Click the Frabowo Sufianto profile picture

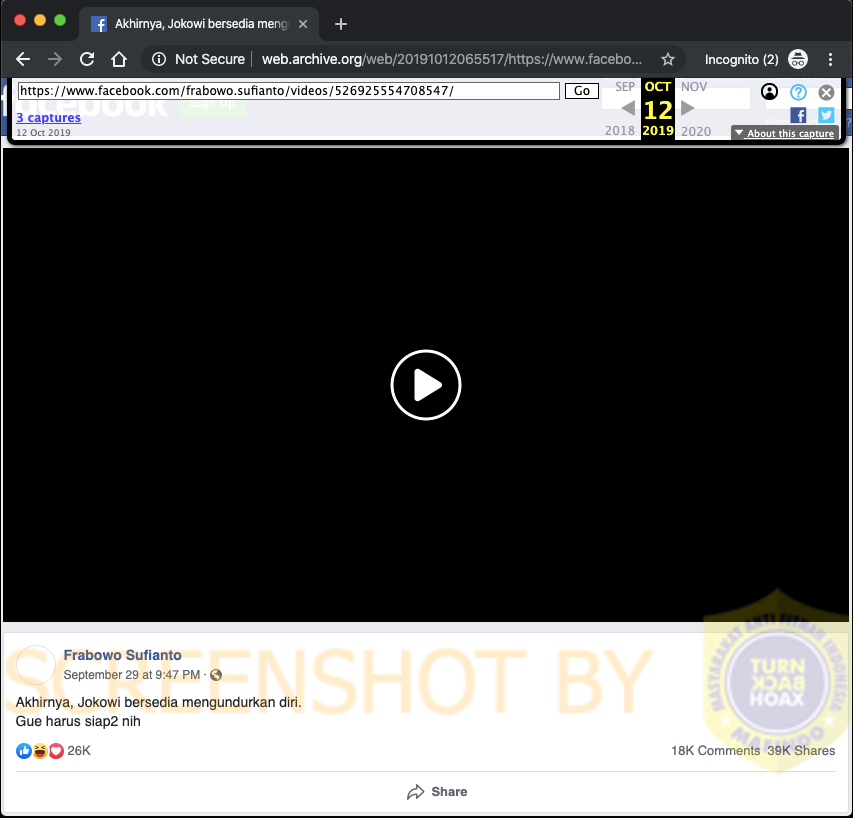[36, 665]
